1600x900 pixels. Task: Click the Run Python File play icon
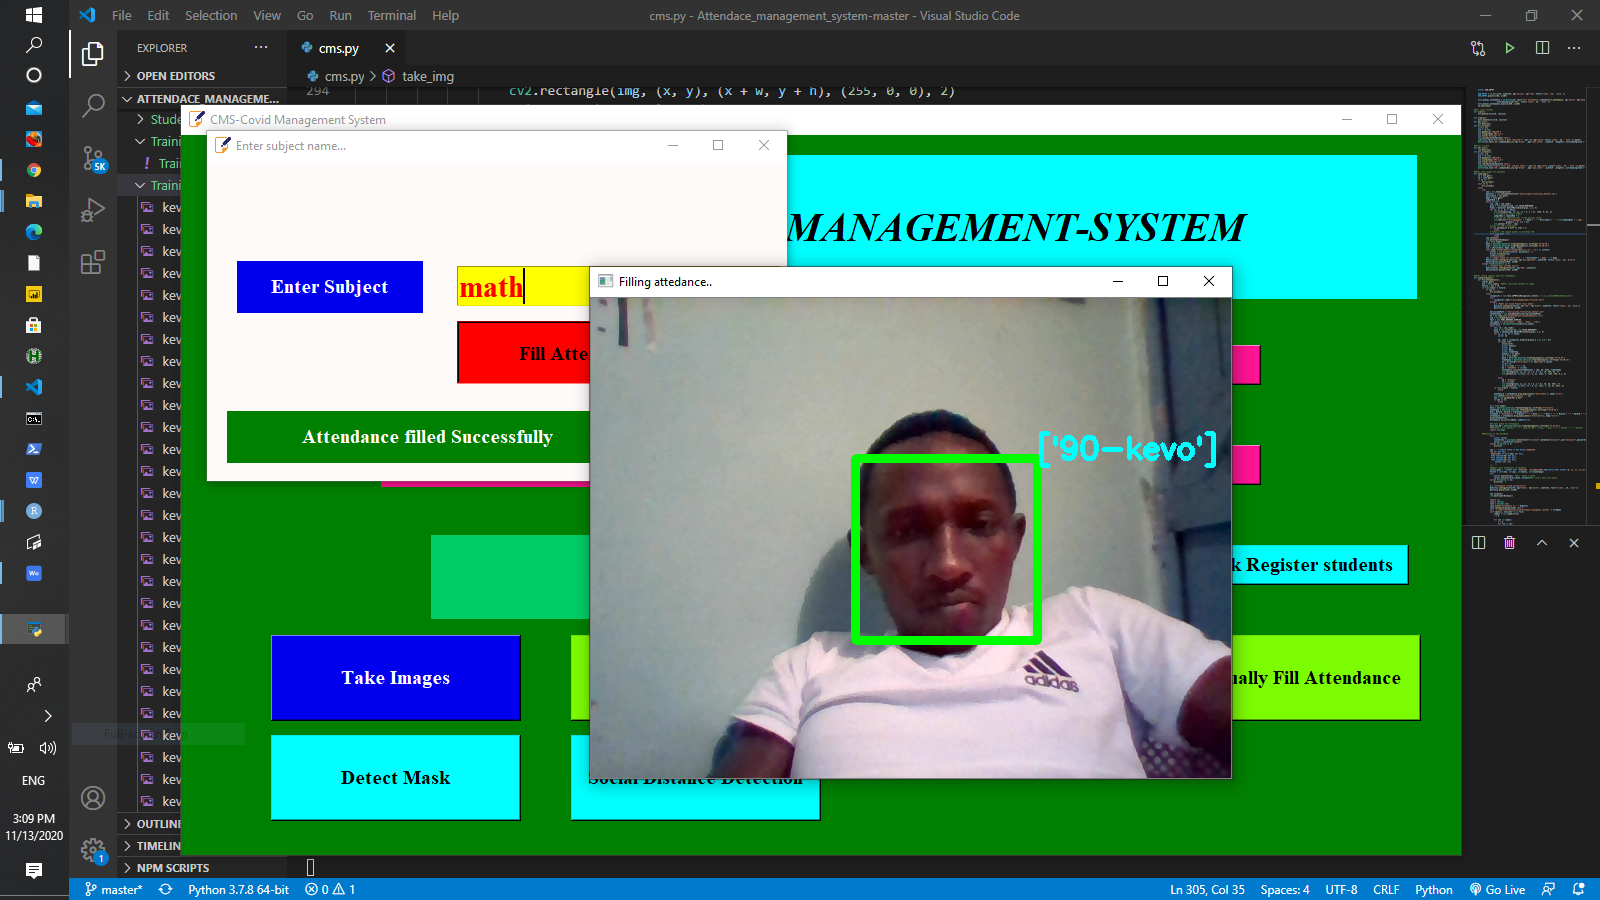(1510, 48)
